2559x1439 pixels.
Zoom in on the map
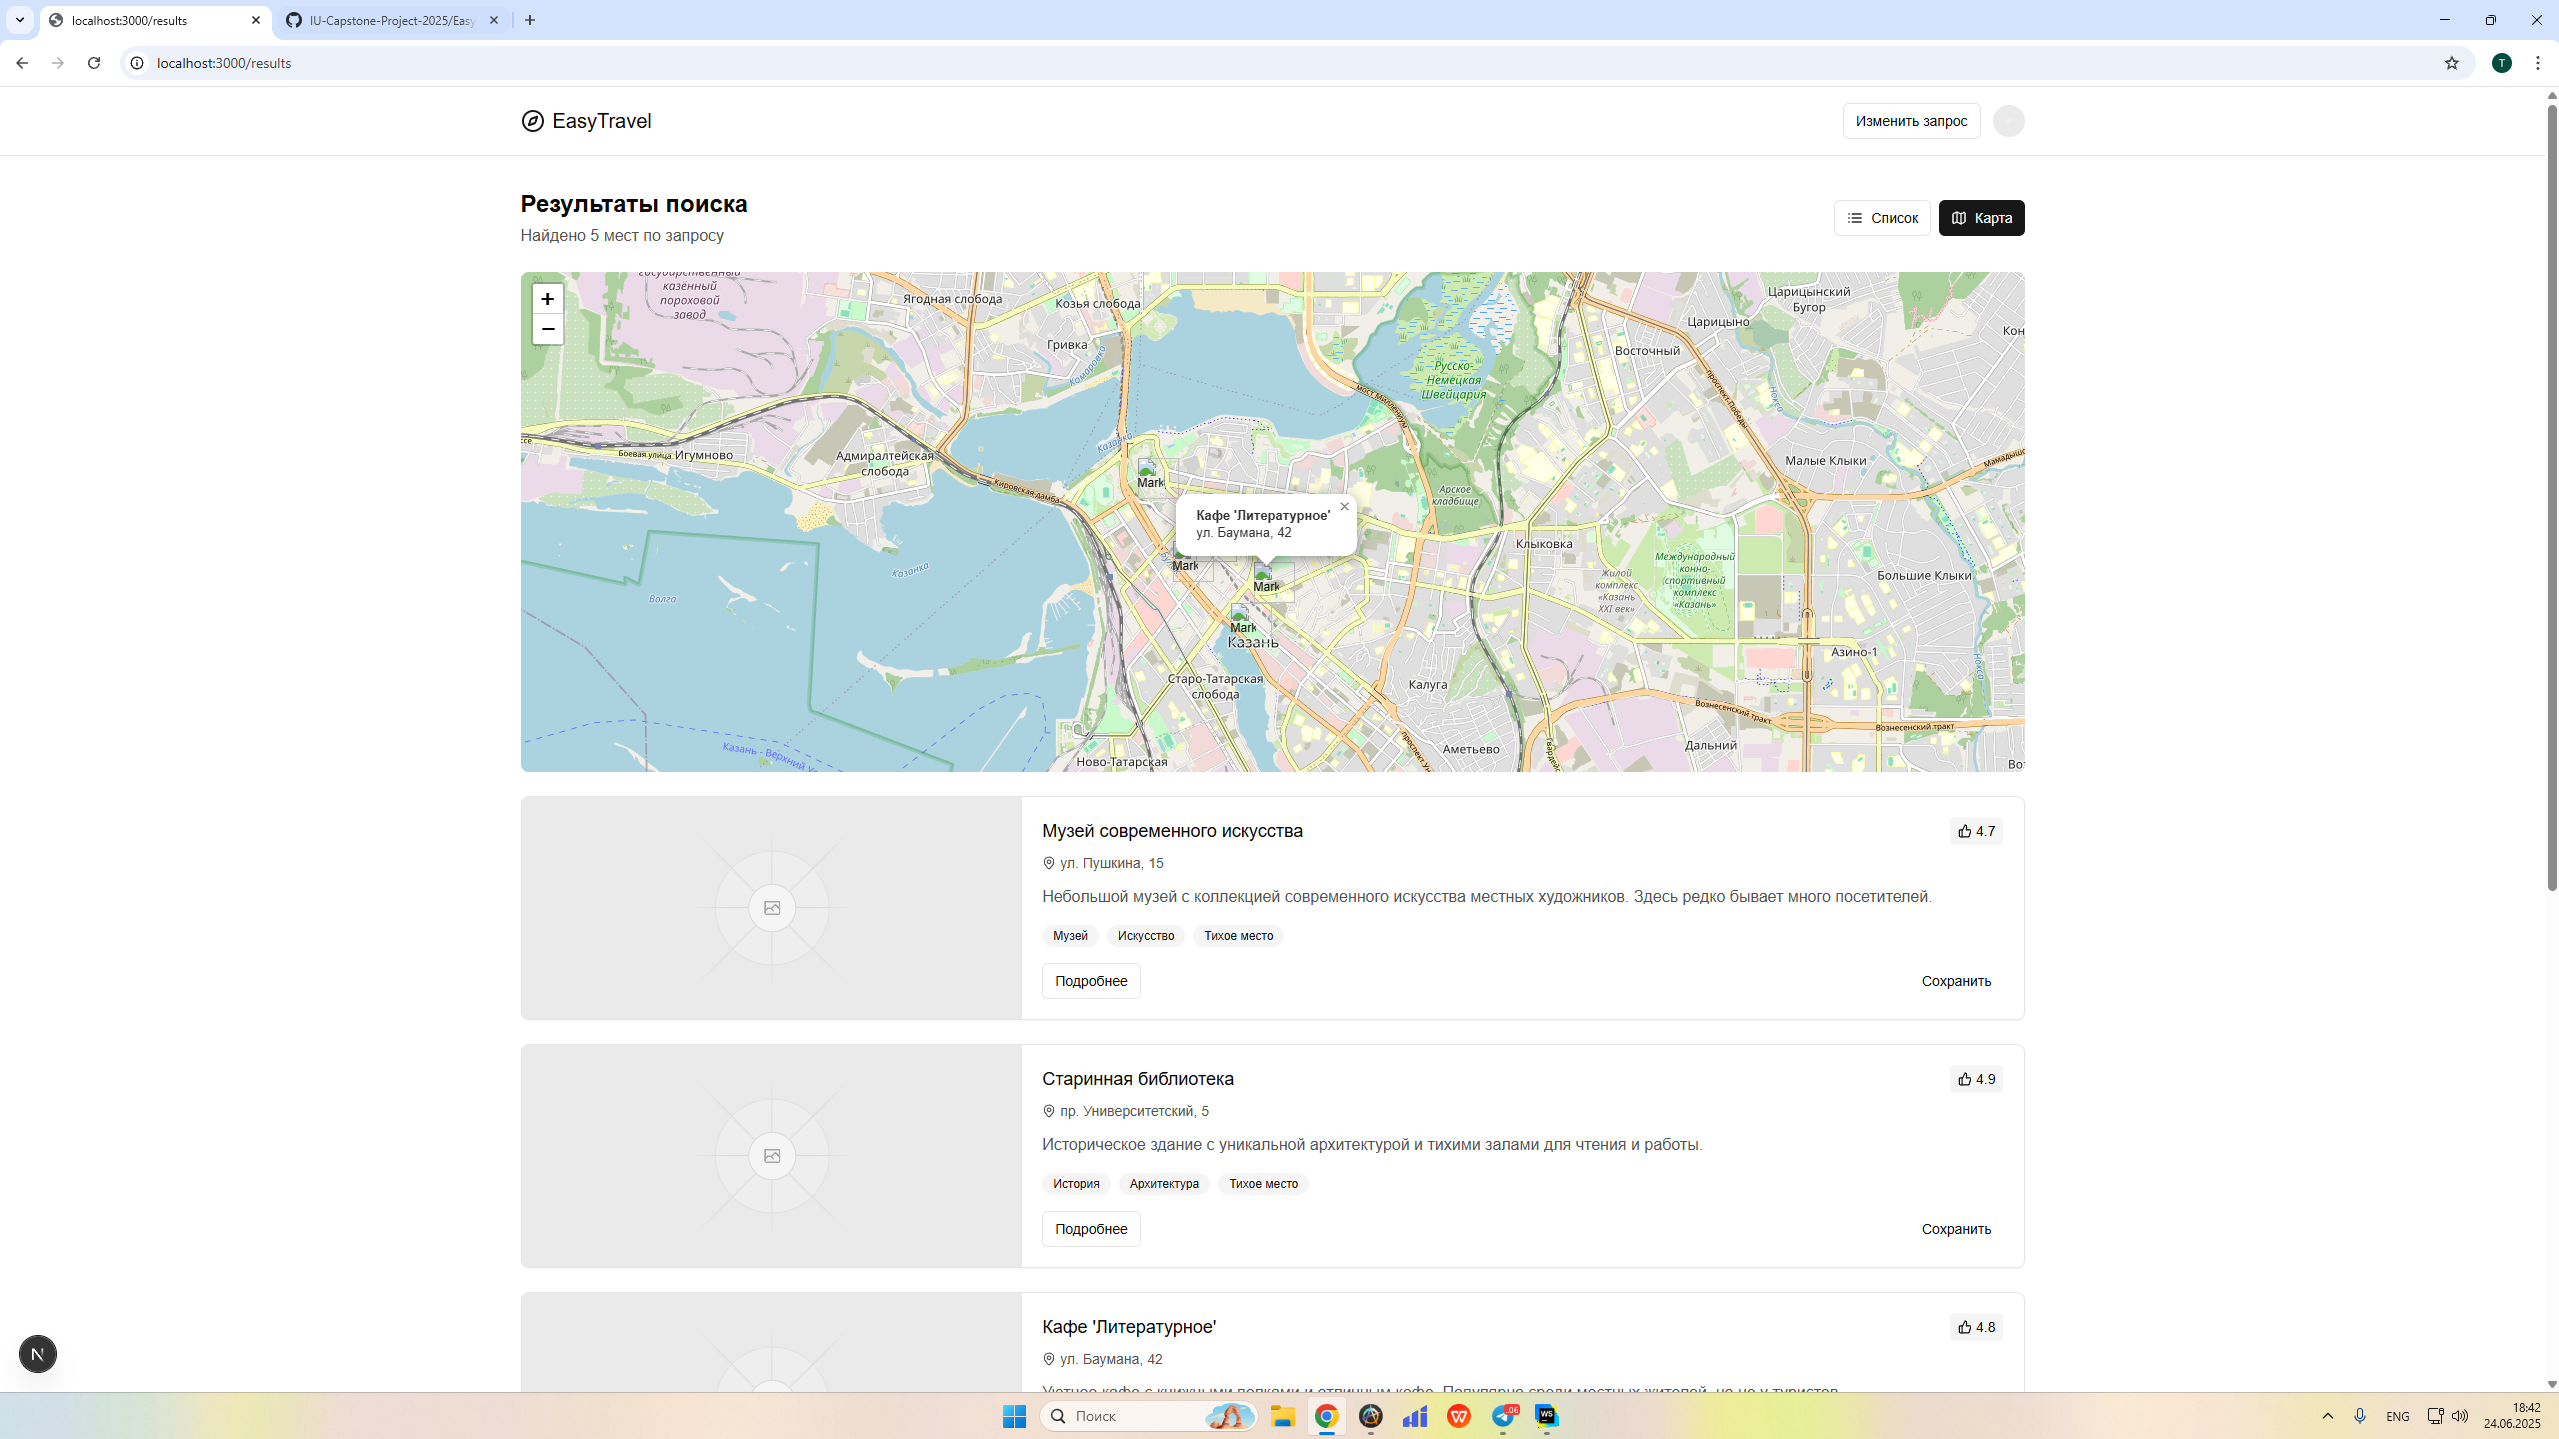547,299
